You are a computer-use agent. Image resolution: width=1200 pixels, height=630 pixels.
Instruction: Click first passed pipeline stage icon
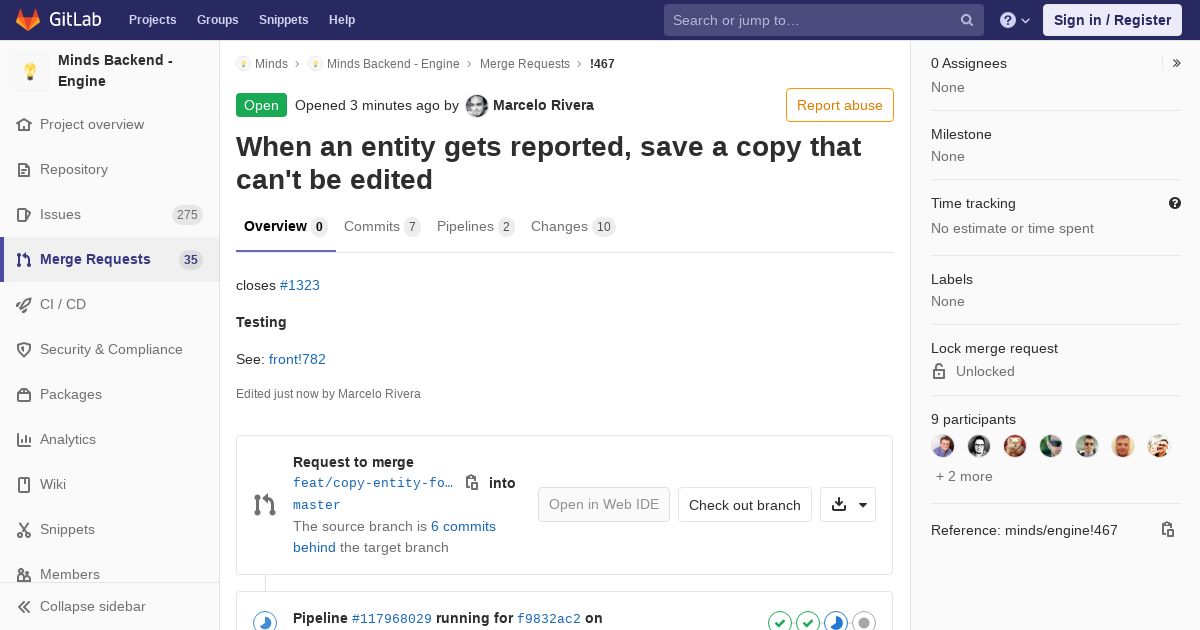coord(780,622)
